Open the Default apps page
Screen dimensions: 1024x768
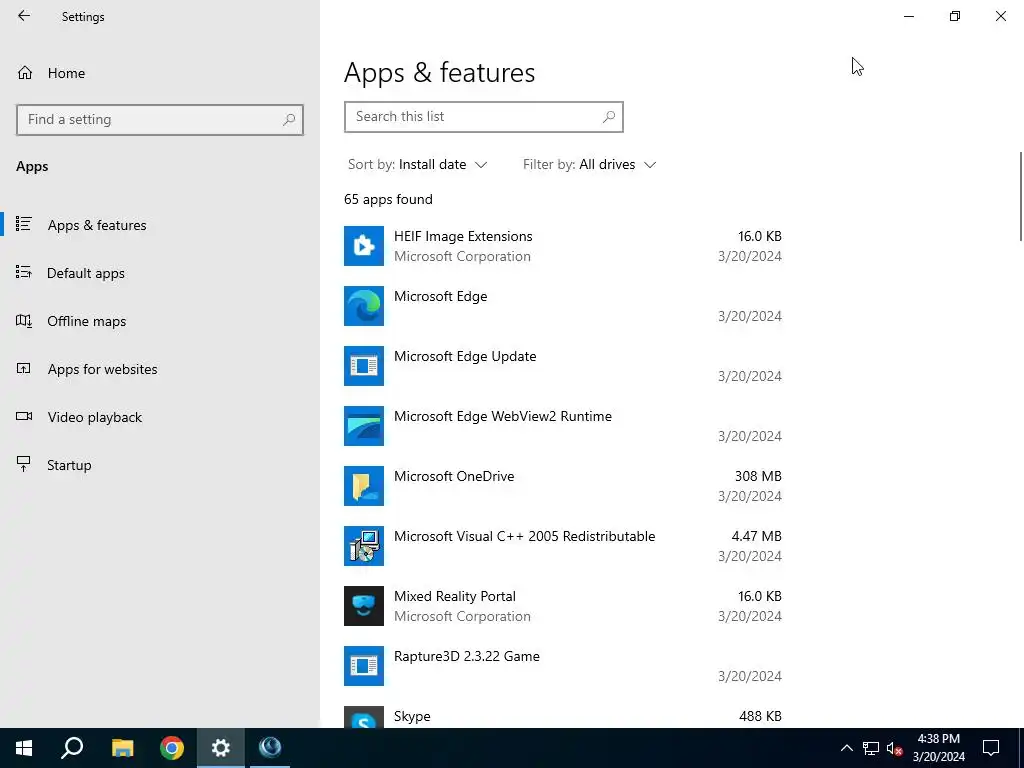[x=86, y=273]
